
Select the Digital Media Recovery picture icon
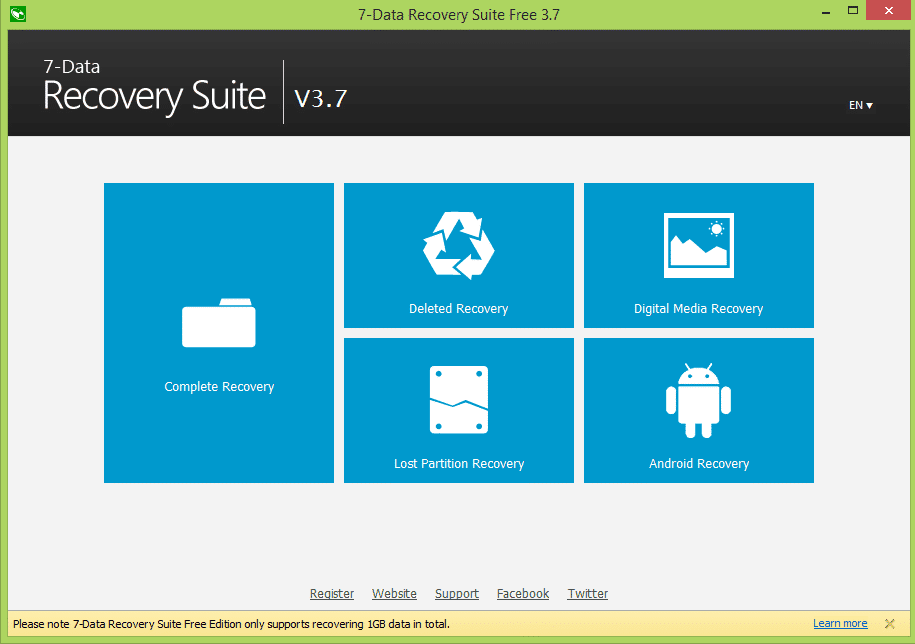coord(699,245)
